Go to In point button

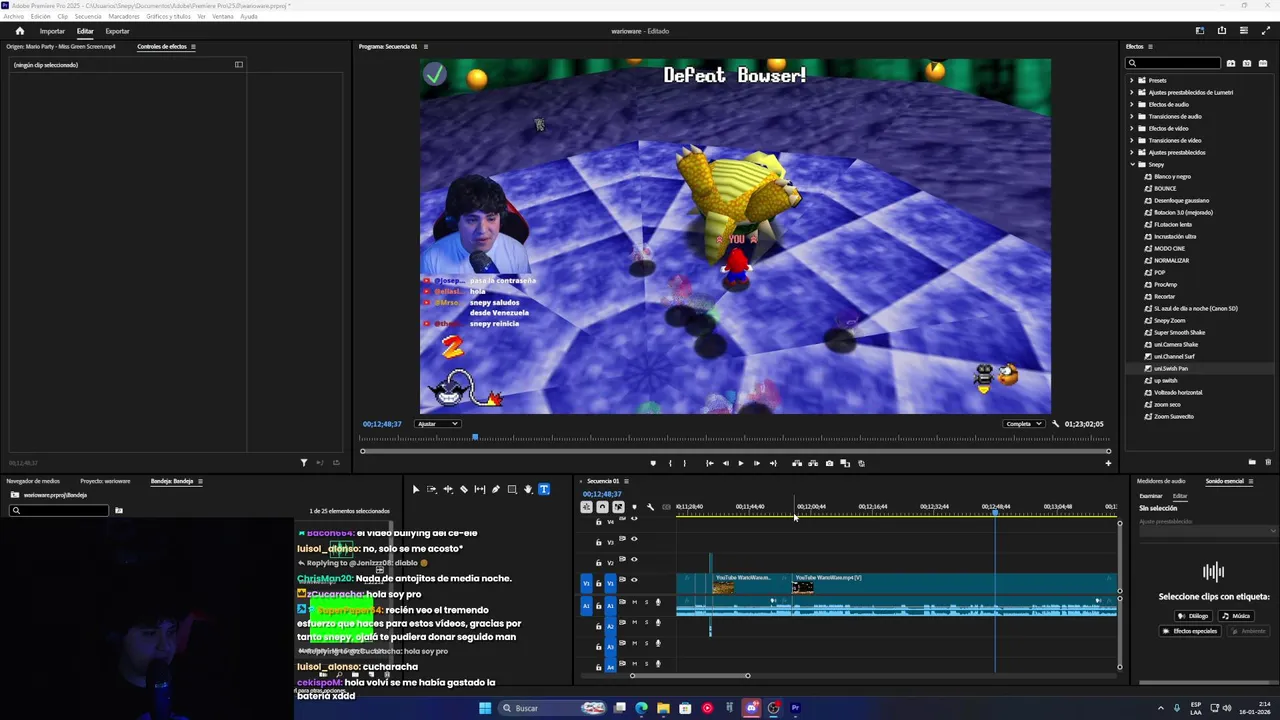point(710,463)
